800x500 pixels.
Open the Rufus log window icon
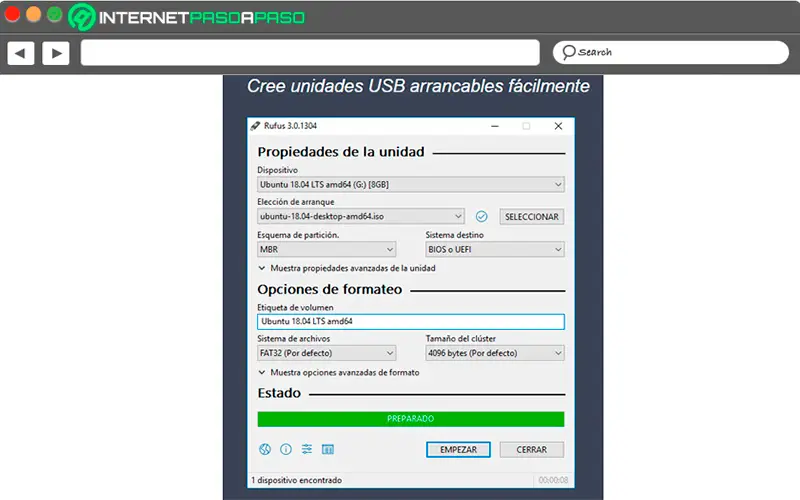pyautogui.click(x=328, y=449)
